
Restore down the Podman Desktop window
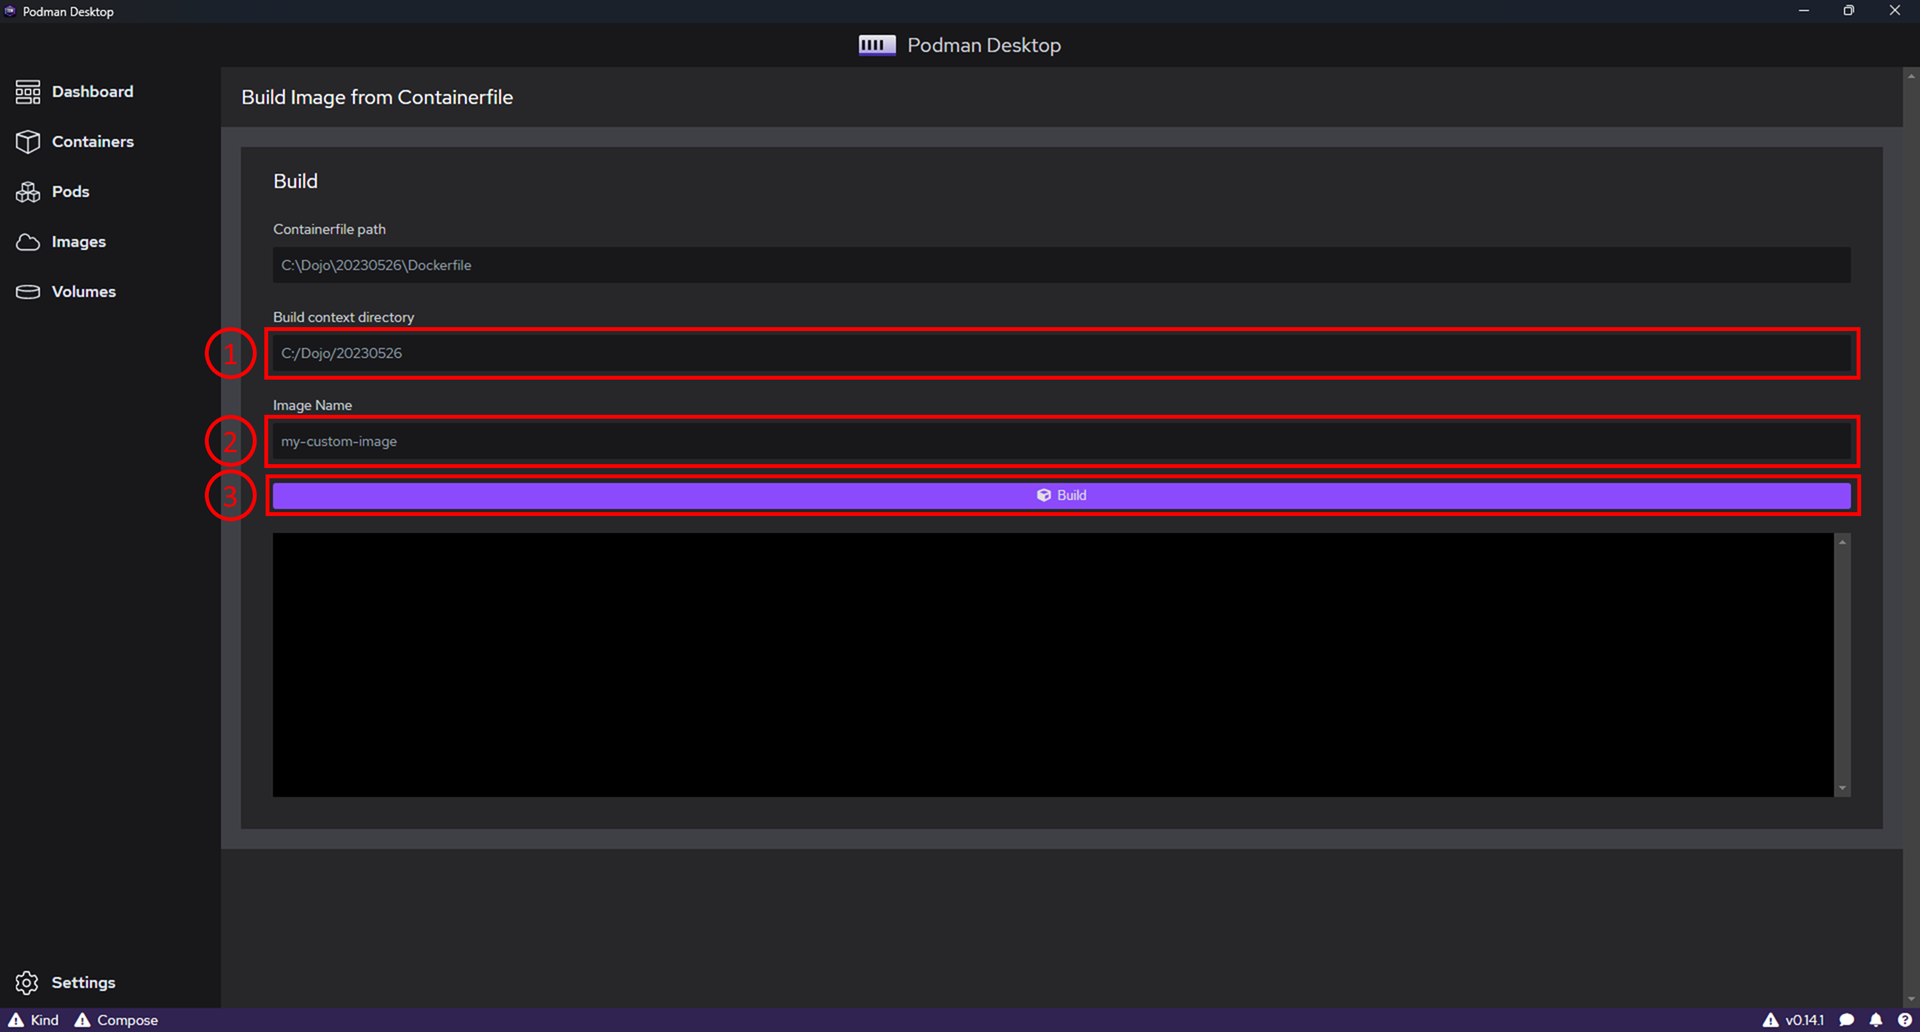[x=1849, y=11]
